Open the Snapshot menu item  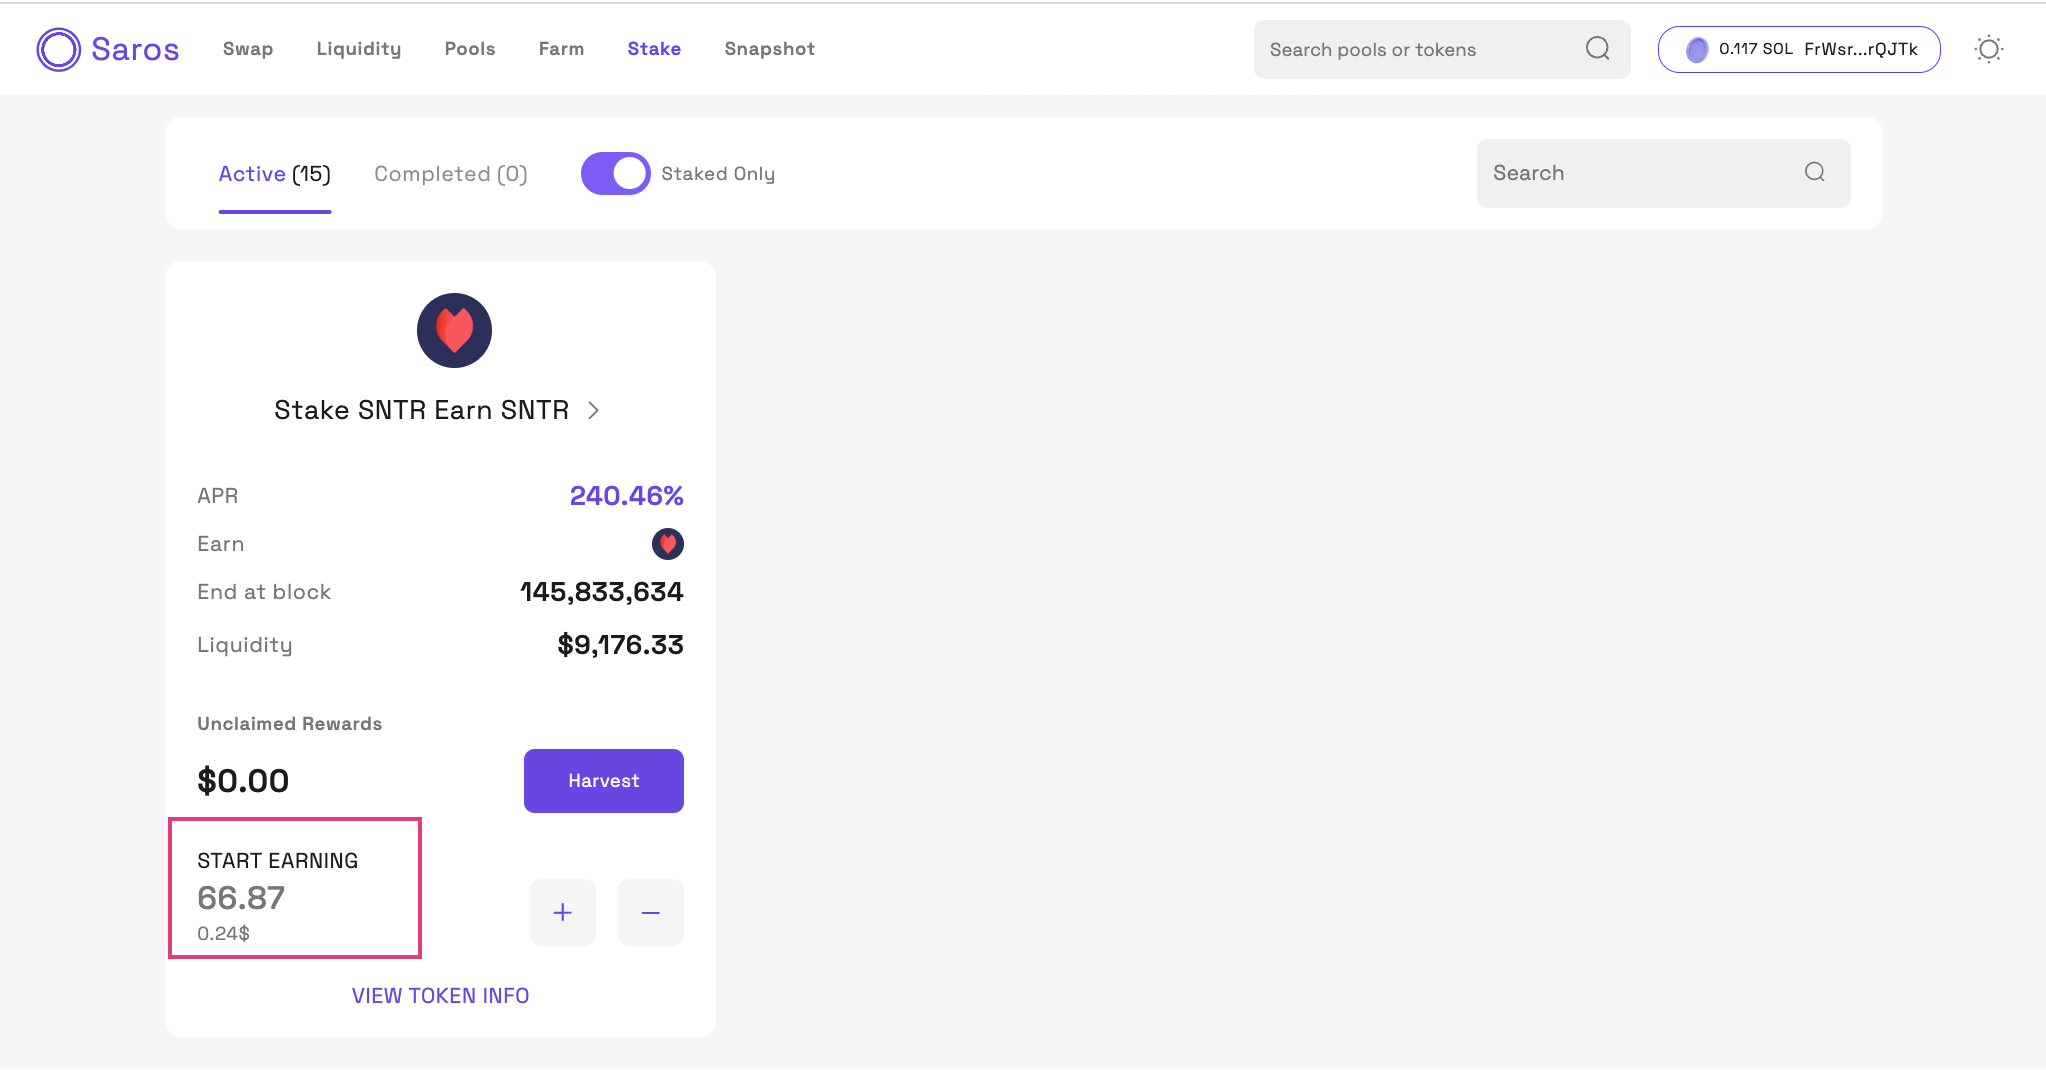click(769, 49)
